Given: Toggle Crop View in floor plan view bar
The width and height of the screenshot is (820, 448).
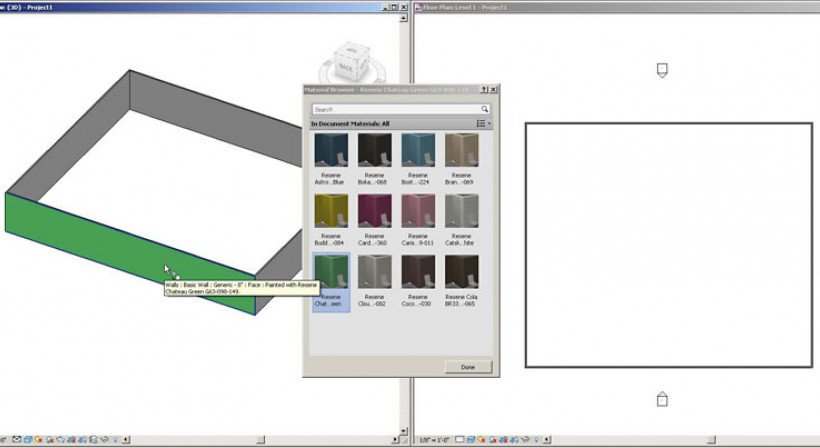Looking at the screenshot, I should tap(504, 440).
